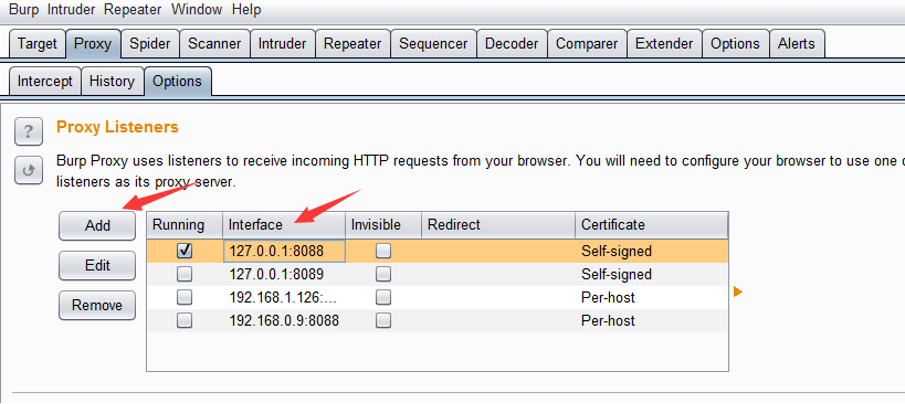Image resolution: width=905 pixels, height=404 pixels.
Task: Sort by the Invisible column header
Action: [x=383, y=225]
